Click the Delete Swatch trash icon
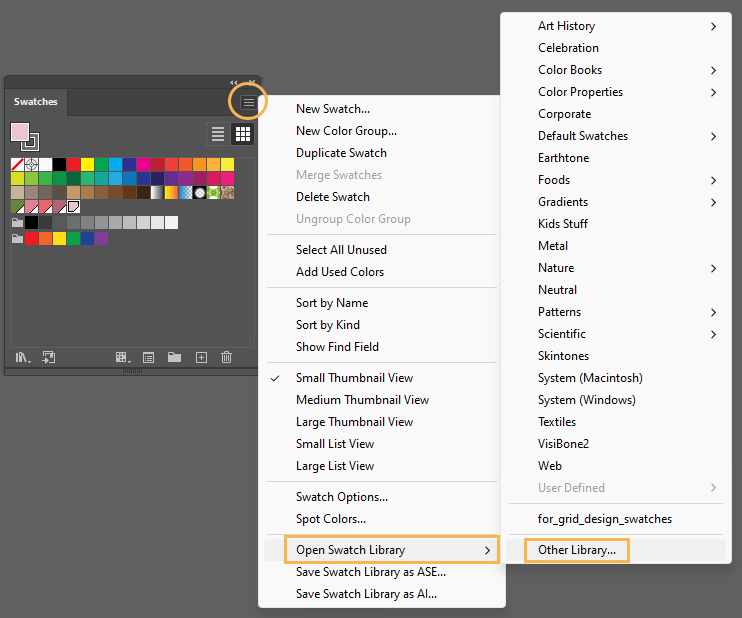Screen dimensions: 742x618 pos(227,357)
